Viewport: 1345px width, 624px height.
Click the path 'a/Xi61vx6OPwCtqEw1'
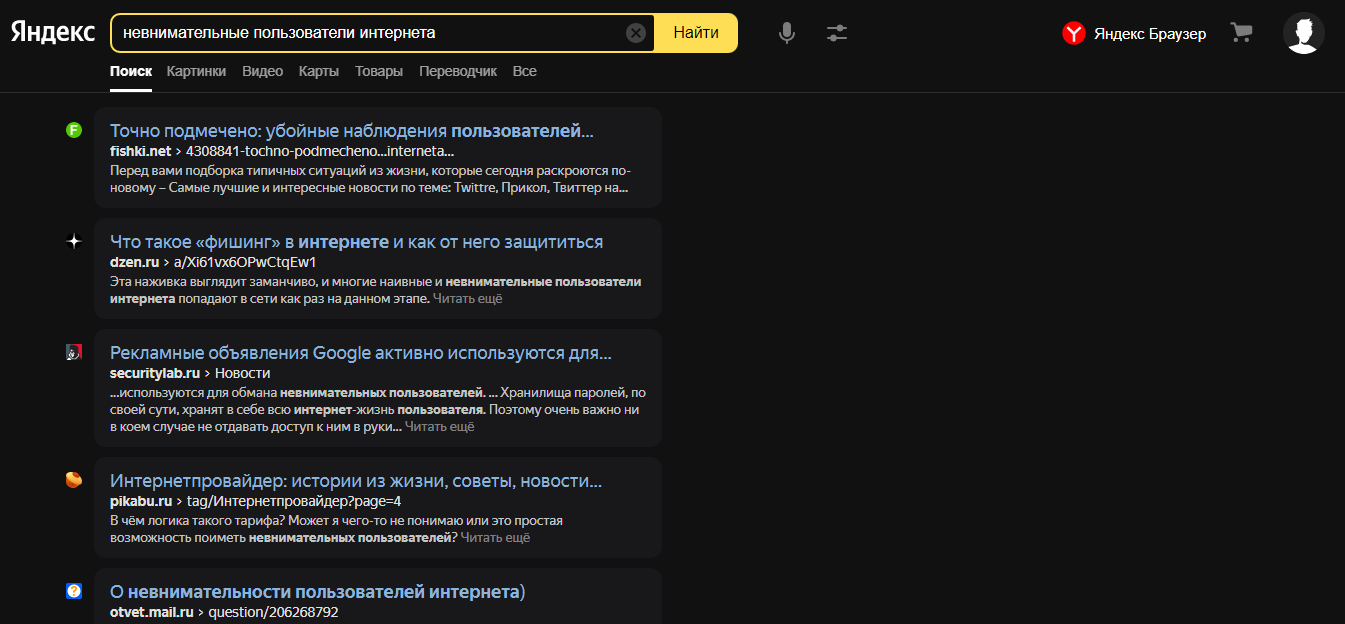pos(246,263)
